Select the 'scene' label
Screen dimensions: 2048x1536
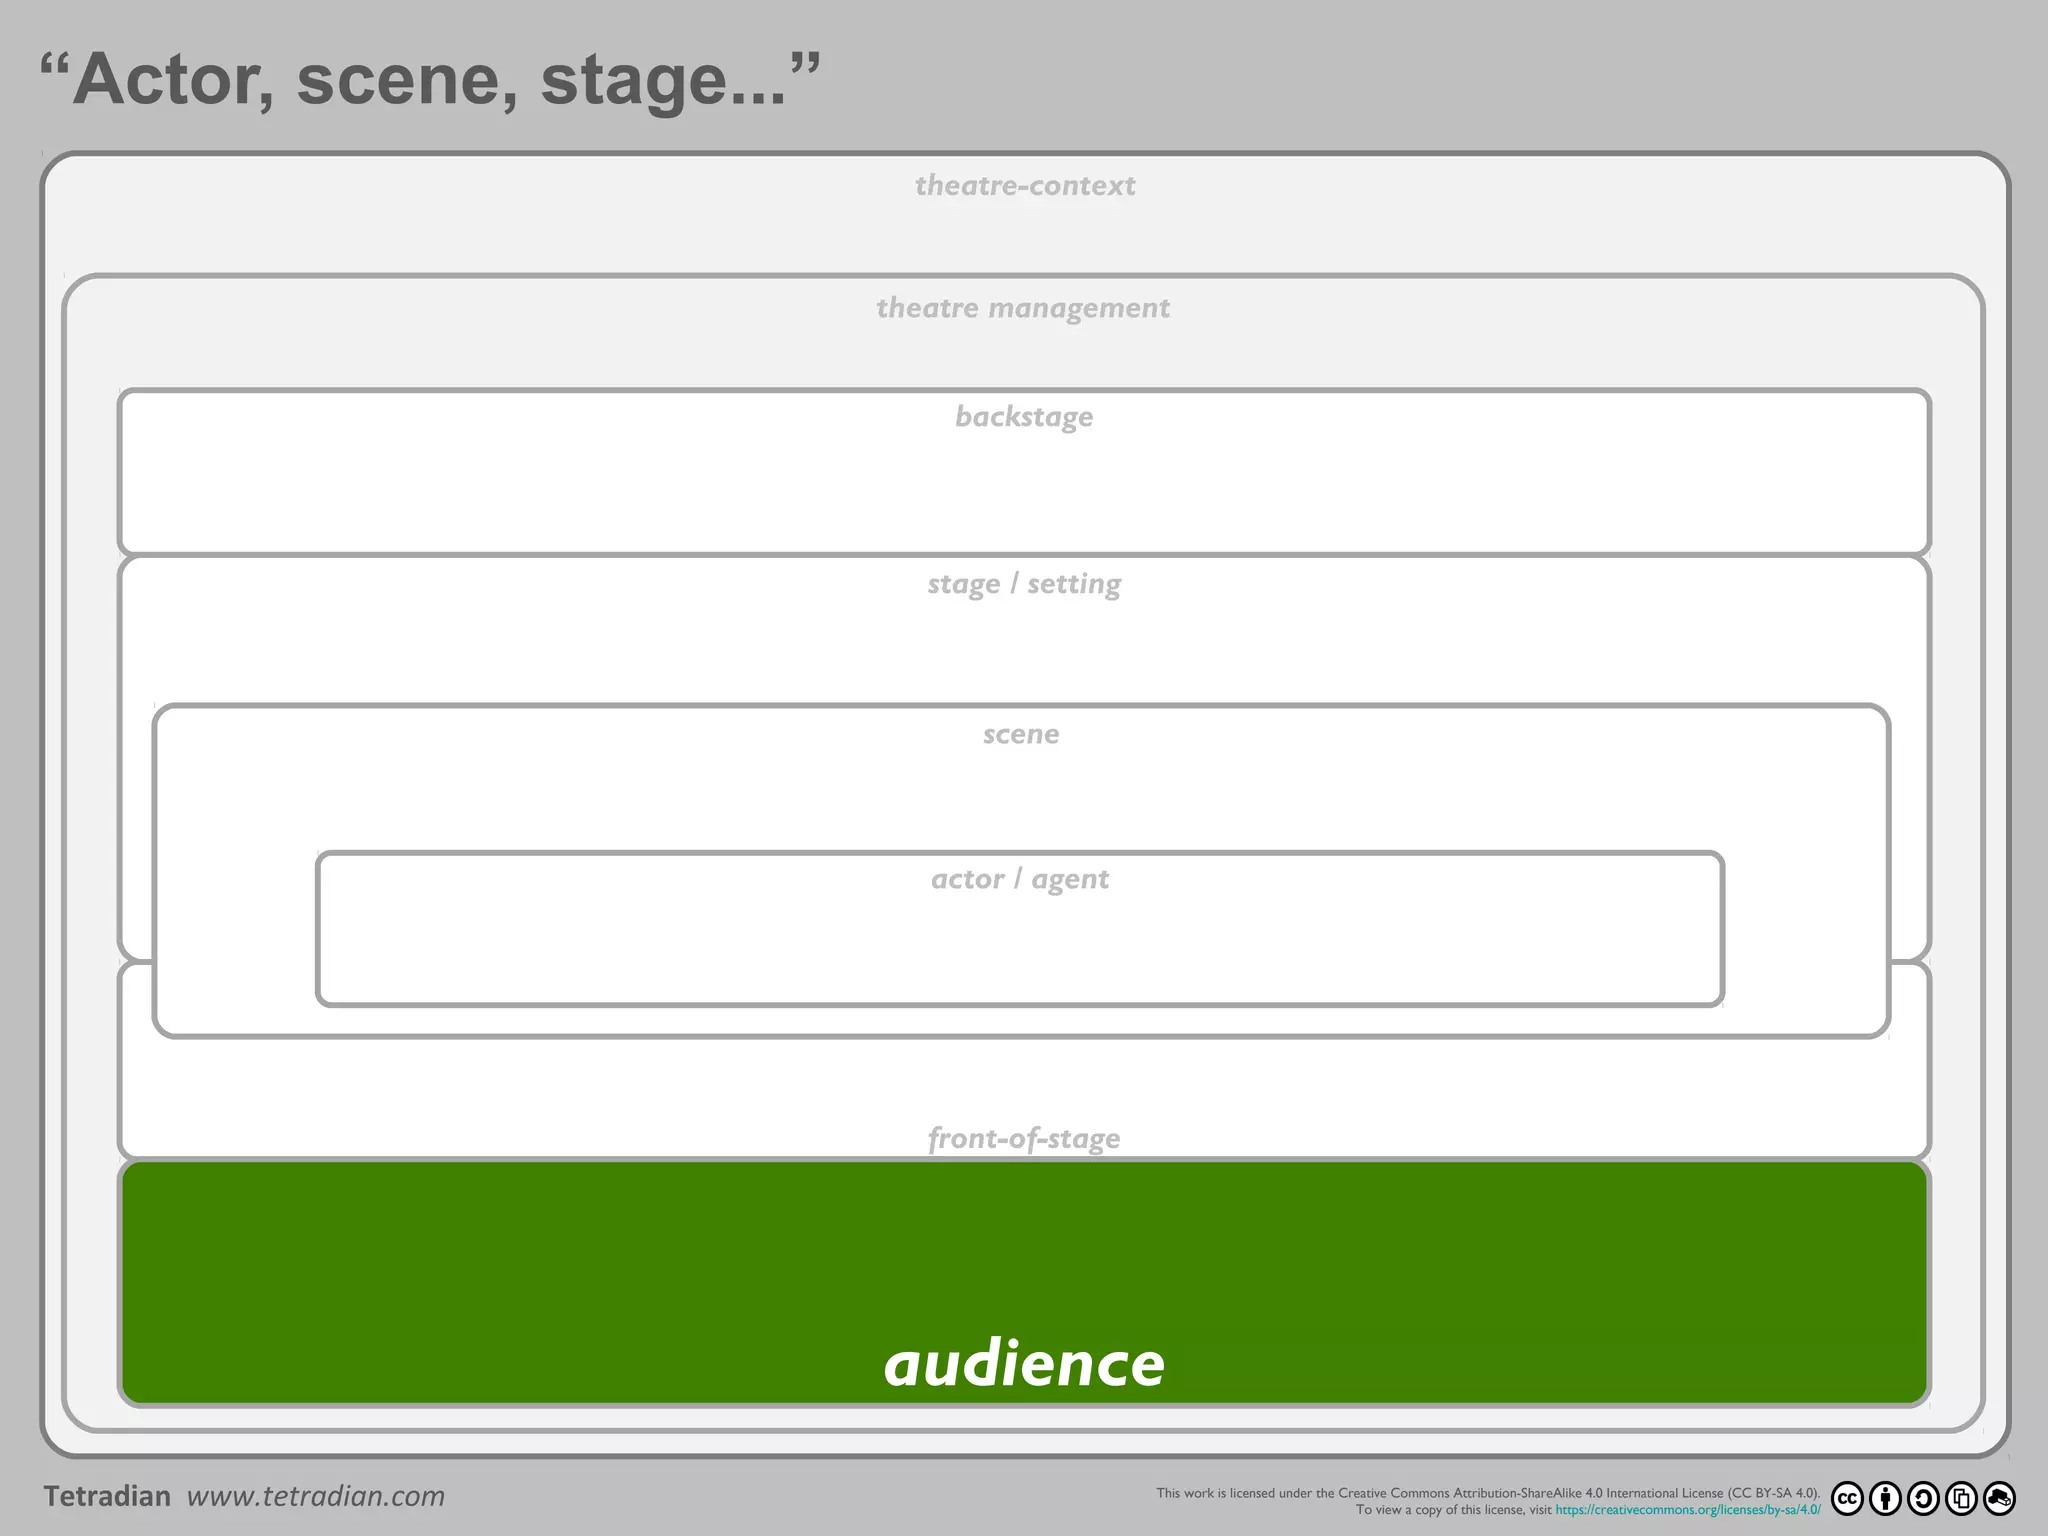coord(1021,734)
